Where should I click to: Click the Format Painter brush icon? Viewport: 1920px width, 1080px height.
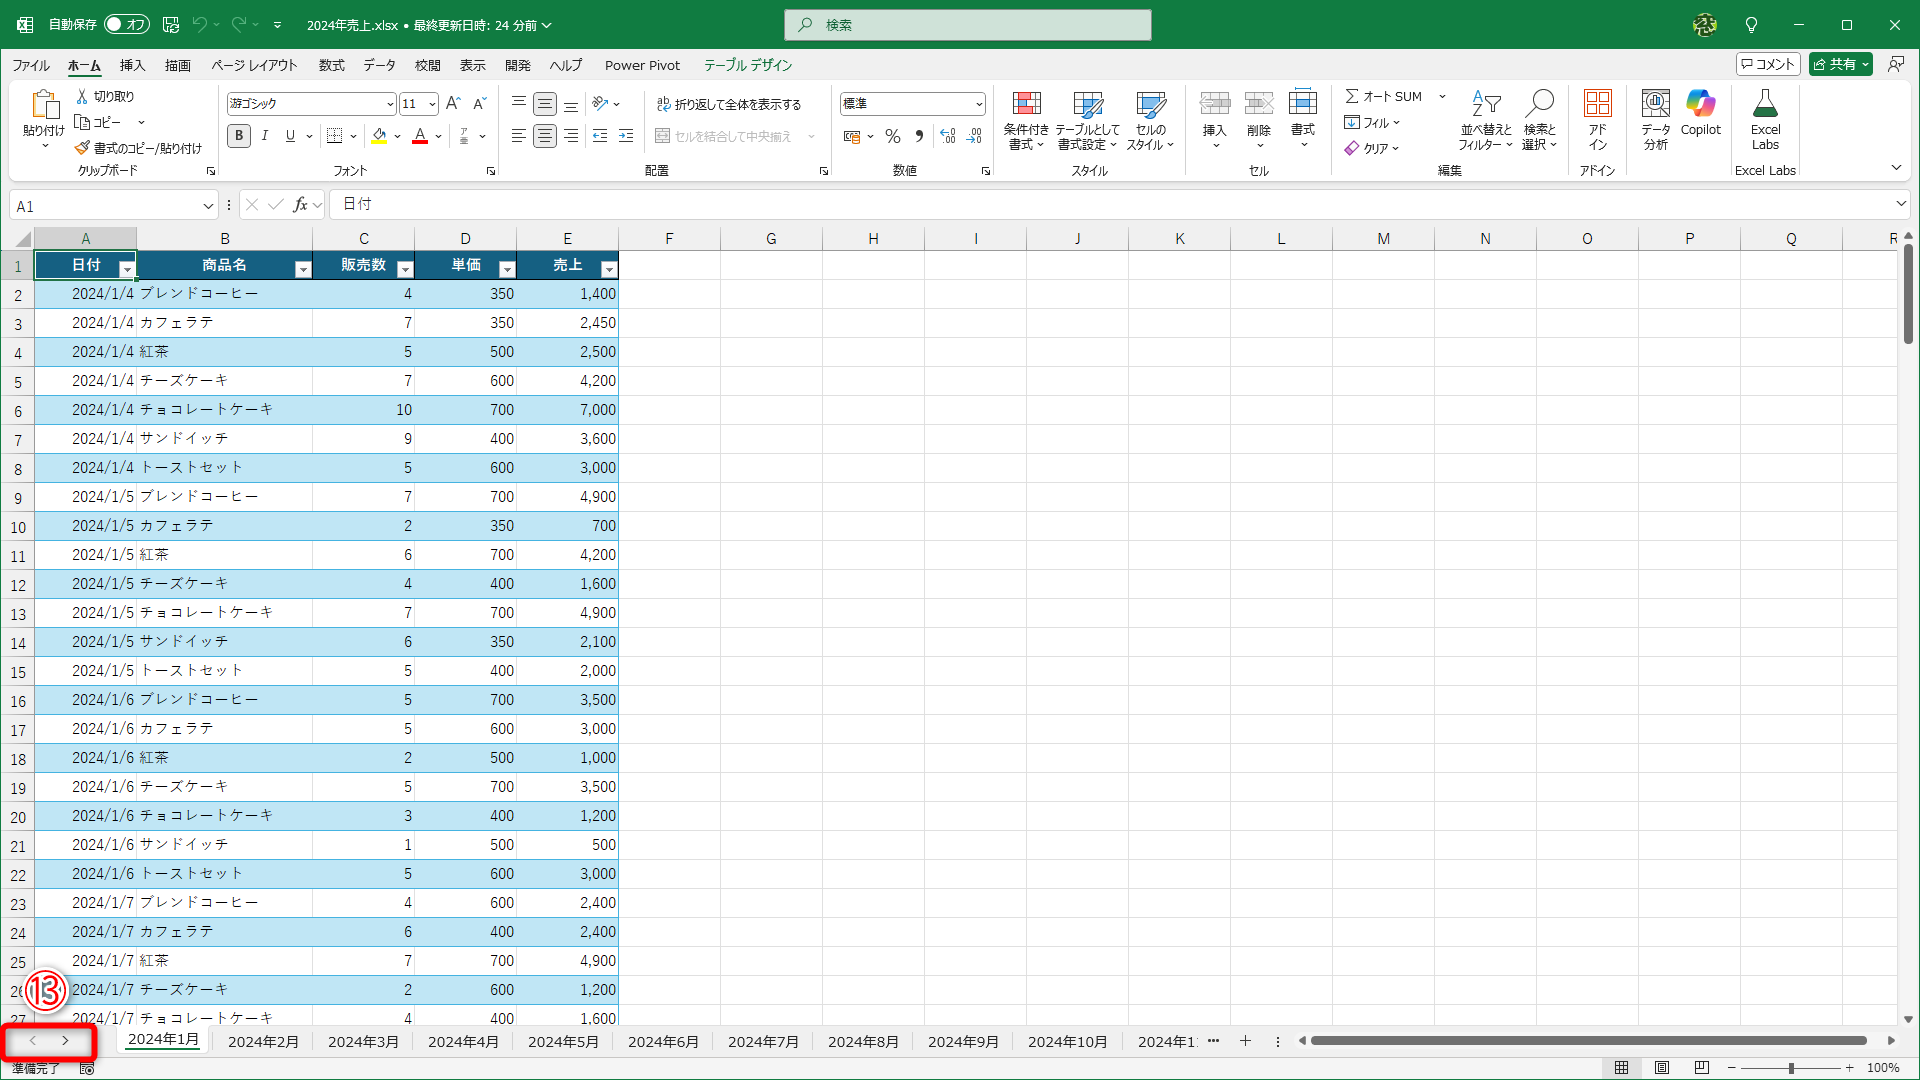82,148
